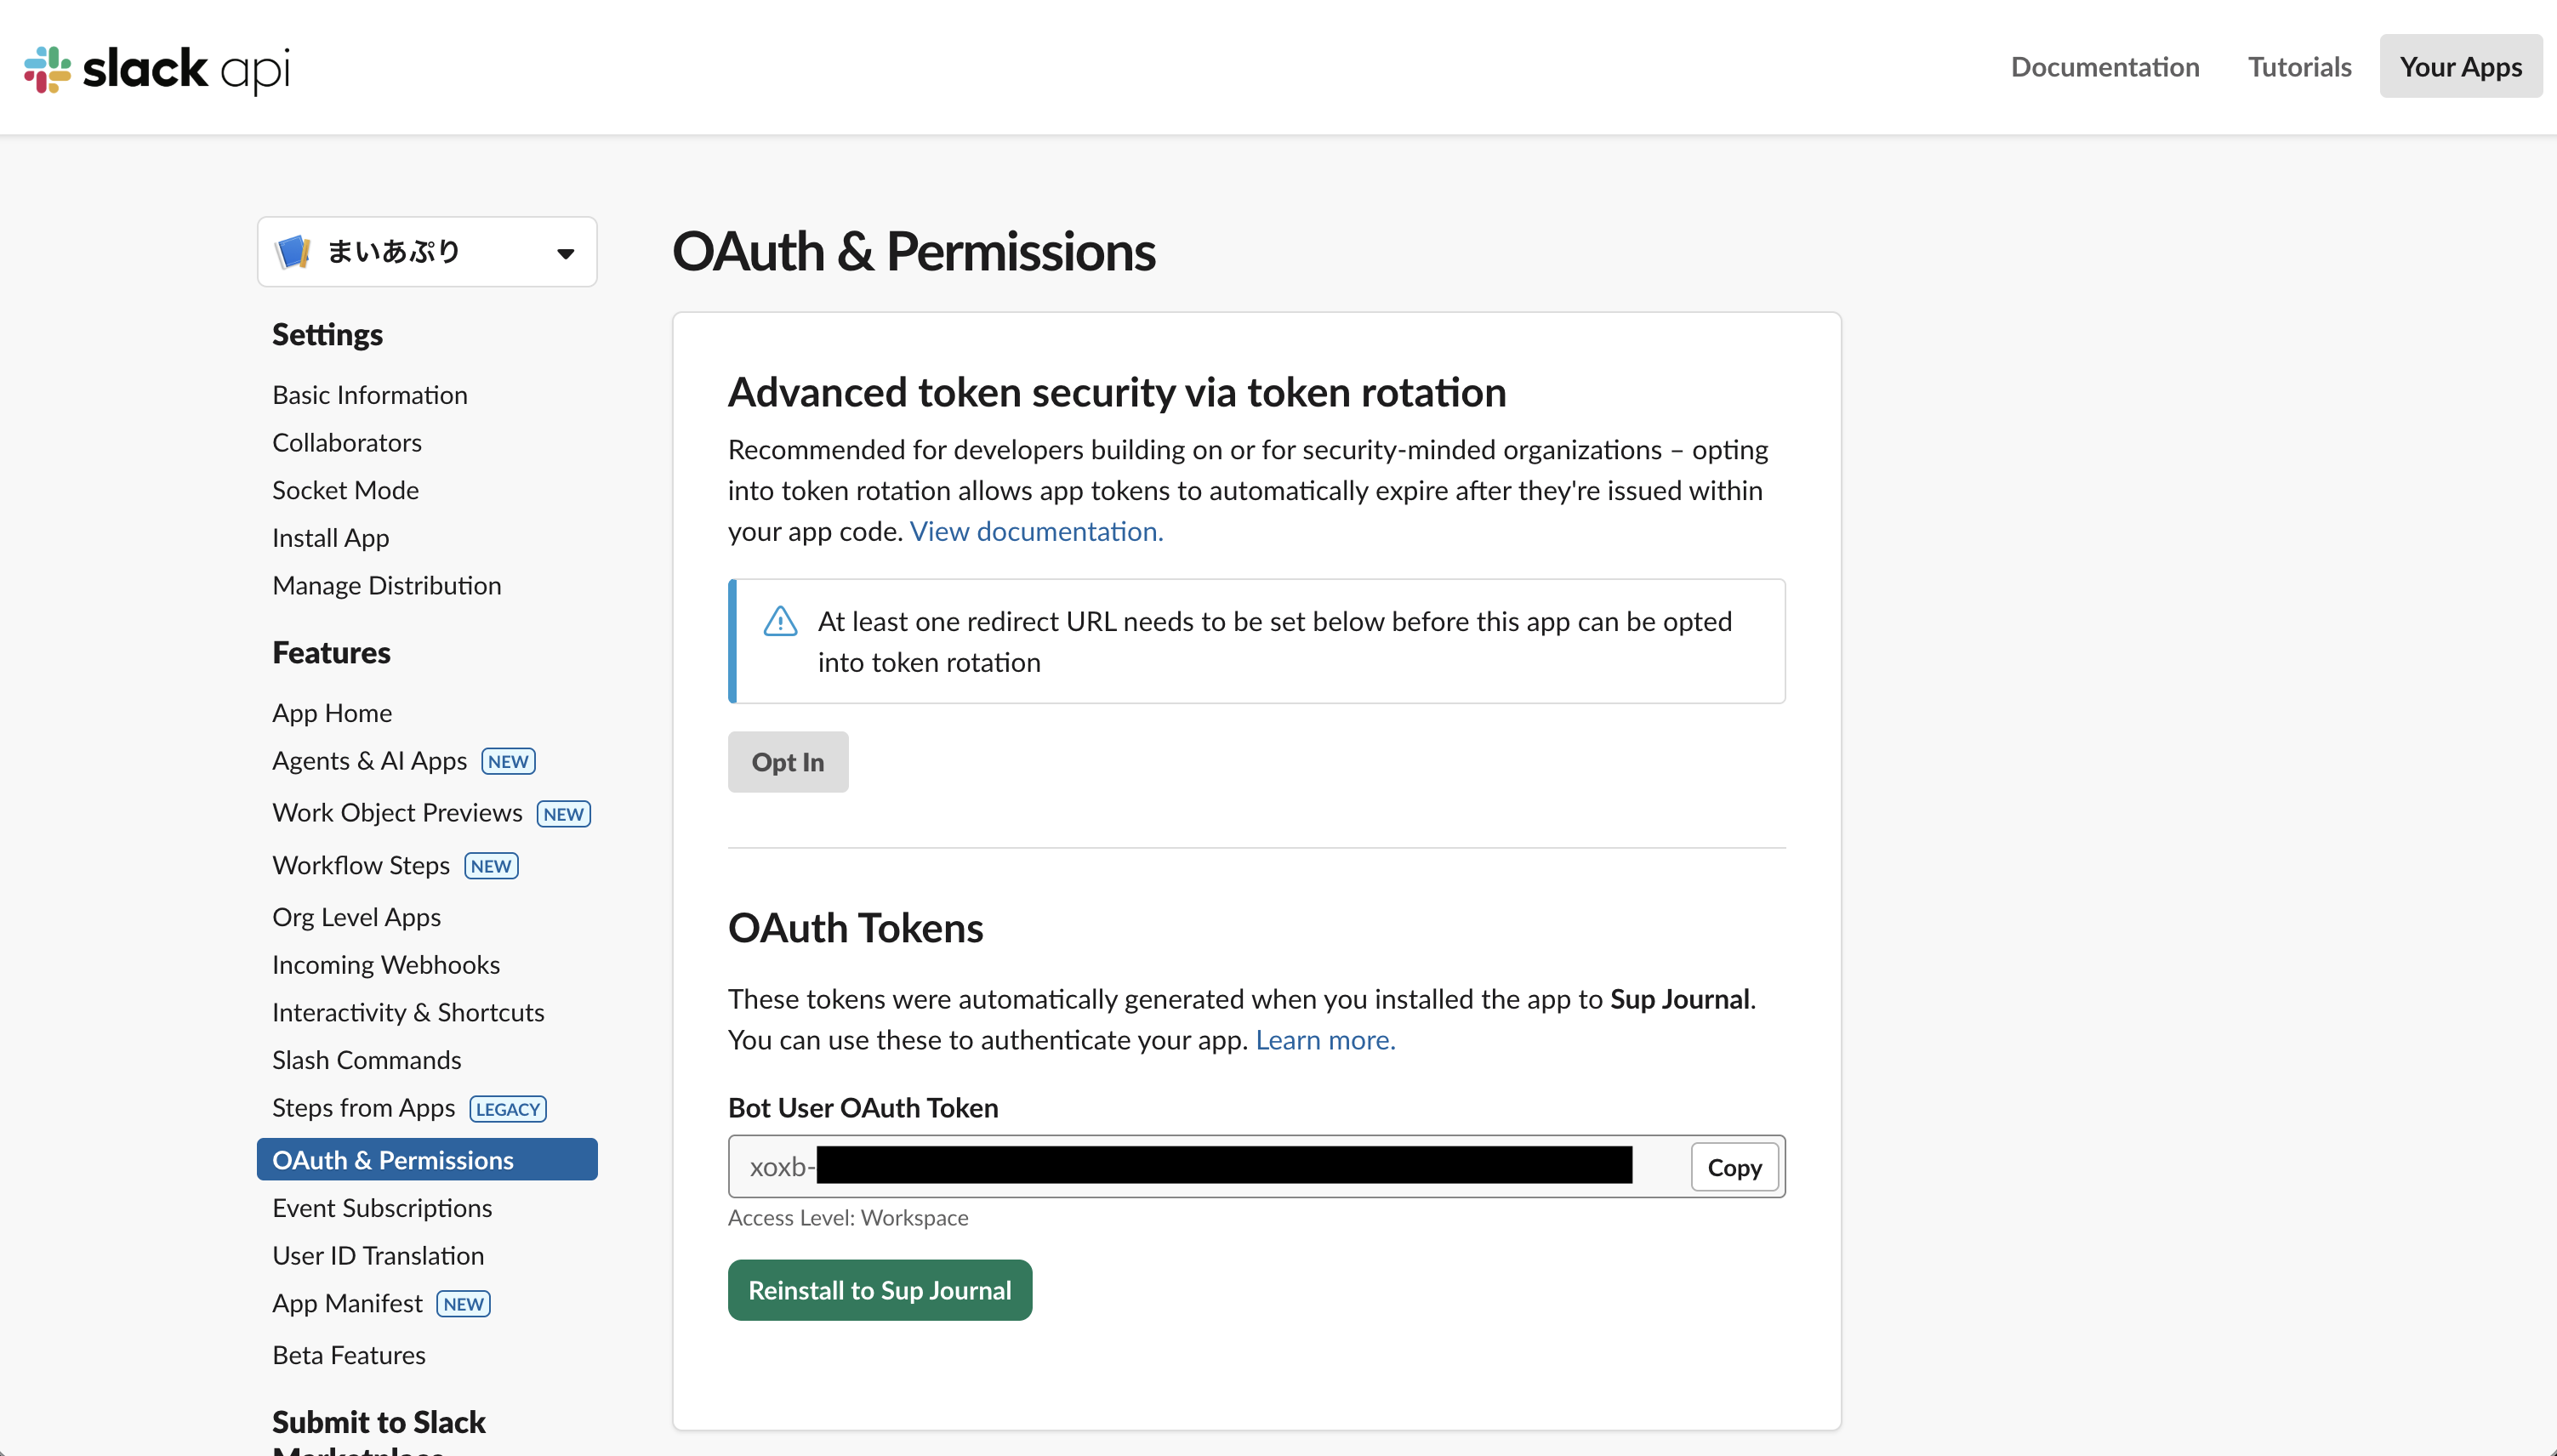Click the NEW badge beside Workflow Steps
The width and height of the screenshot is (2557, 1456).
pyautogui.click(x=491, y=866)
